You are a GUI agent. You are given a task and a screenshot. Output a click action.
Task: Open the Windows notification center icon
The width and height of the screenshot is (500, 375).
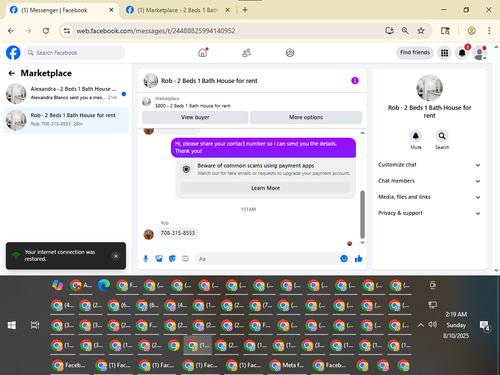pyautogui.click(x=484, y=326)
